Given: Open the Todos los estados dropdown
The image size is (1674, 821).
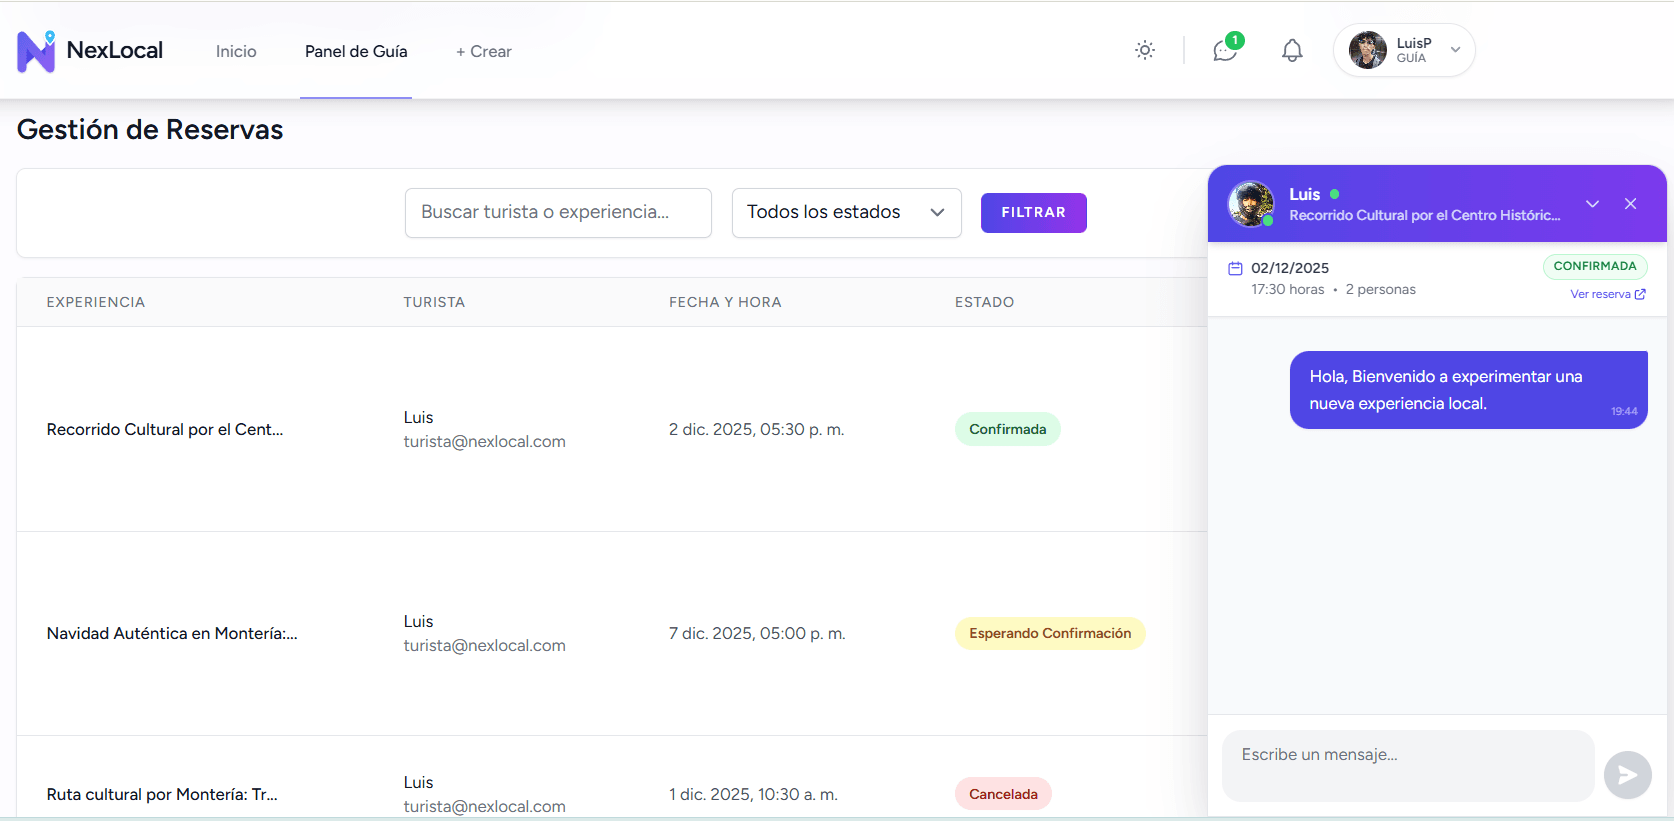Looking at the screenshot, I should [846, 213].
